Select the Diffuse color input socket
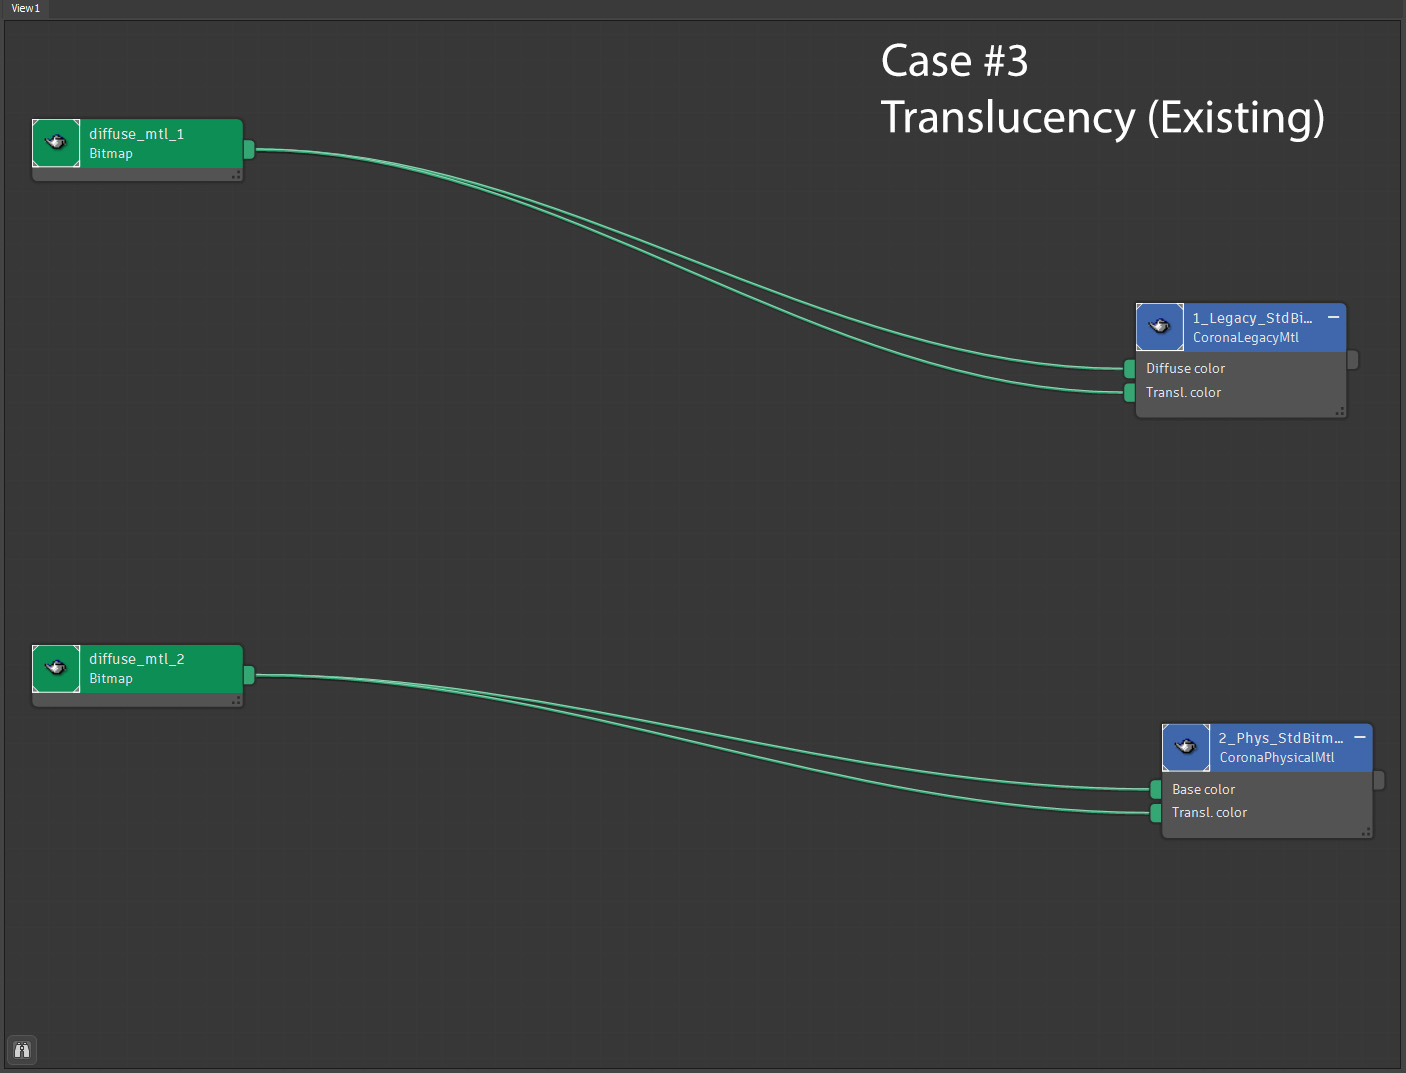This screenshot has height=1073, width=1406. [1130, 369]
